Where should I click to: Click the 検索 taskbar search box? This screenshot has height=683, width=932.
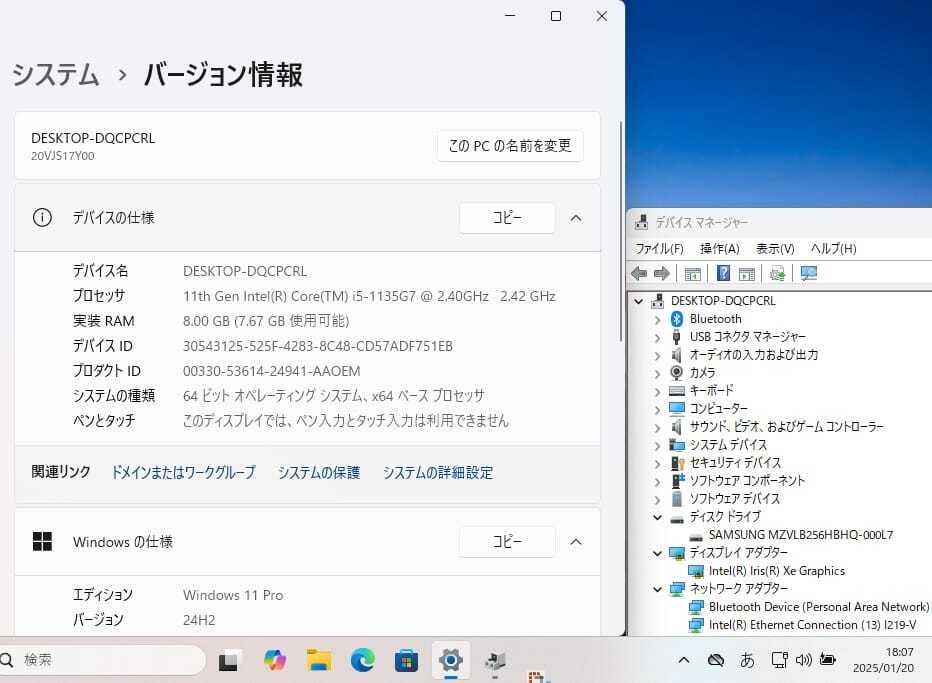point(101,660)
